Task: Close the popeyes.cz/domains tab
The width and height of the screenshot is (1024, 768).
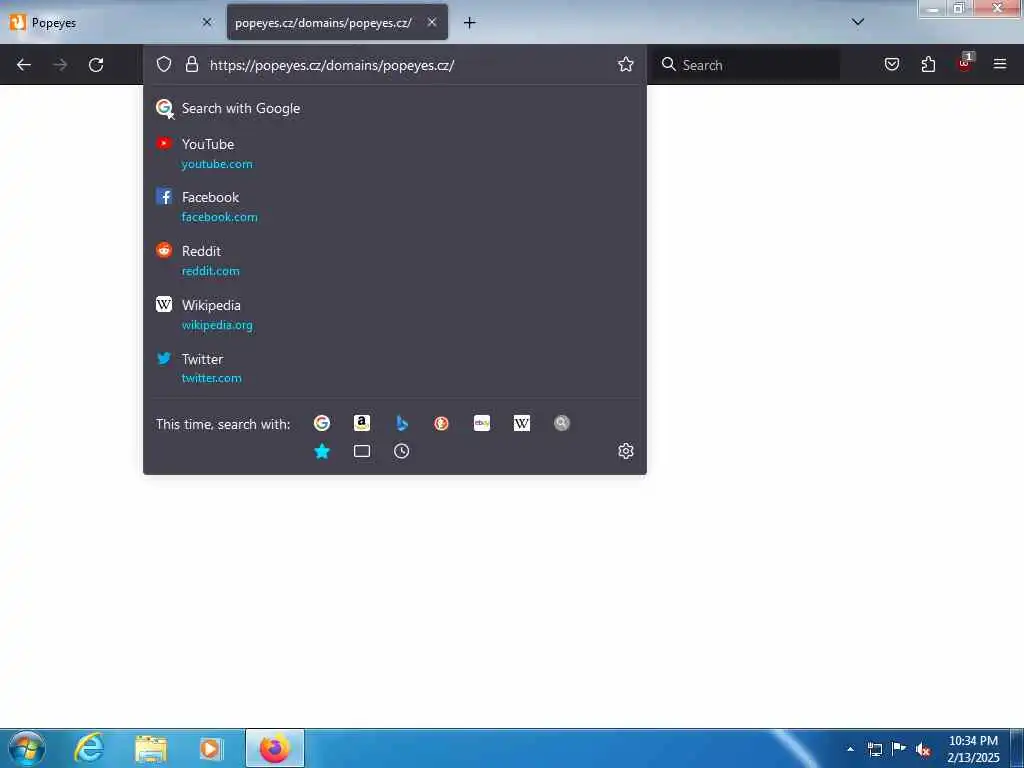Action: pyautogui.click(x=432, y=22)
